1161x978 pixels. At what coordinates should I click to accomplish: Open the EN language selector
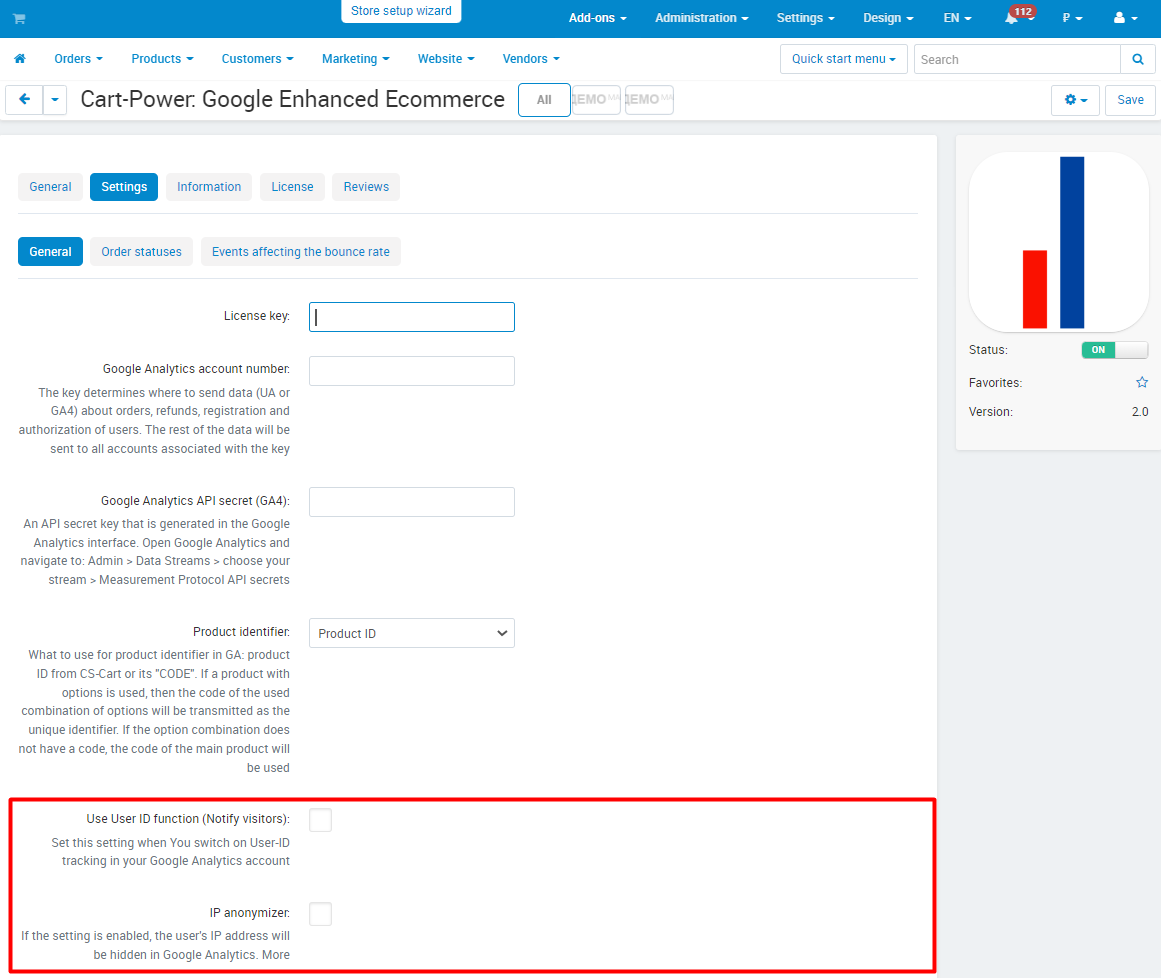957,18
